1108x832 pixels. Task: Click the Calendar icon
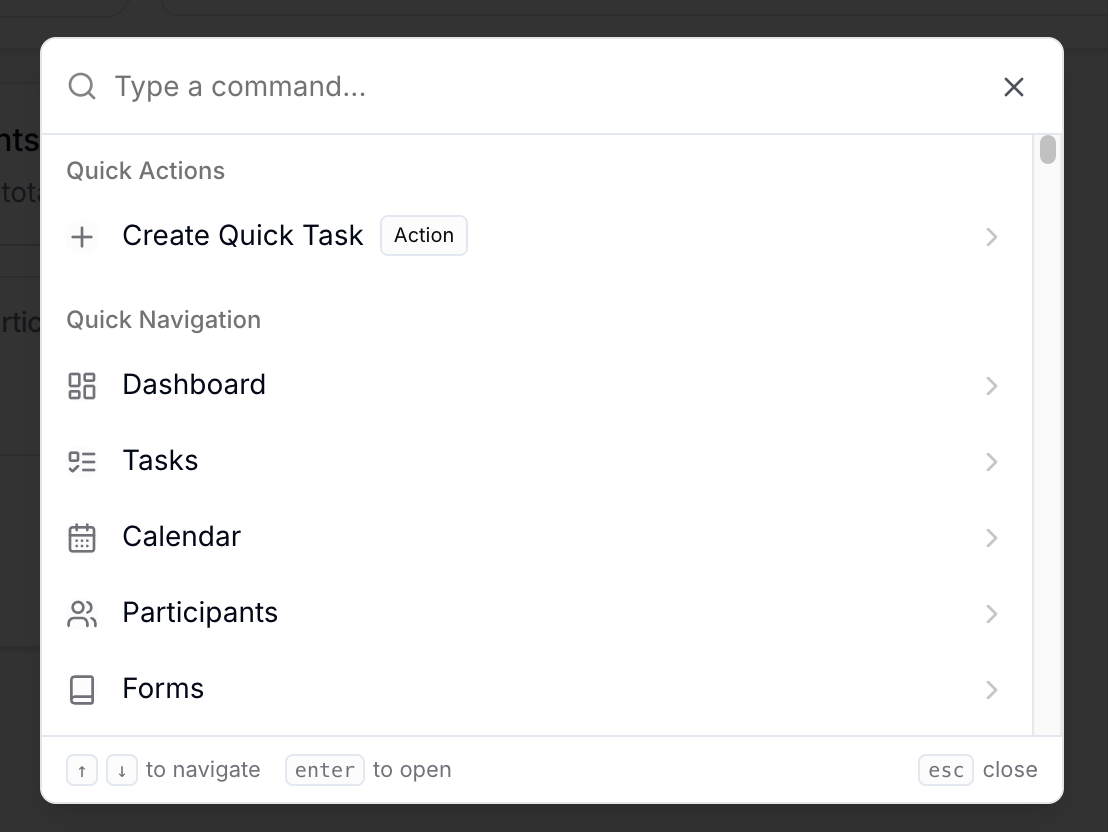tap(82, 538)
